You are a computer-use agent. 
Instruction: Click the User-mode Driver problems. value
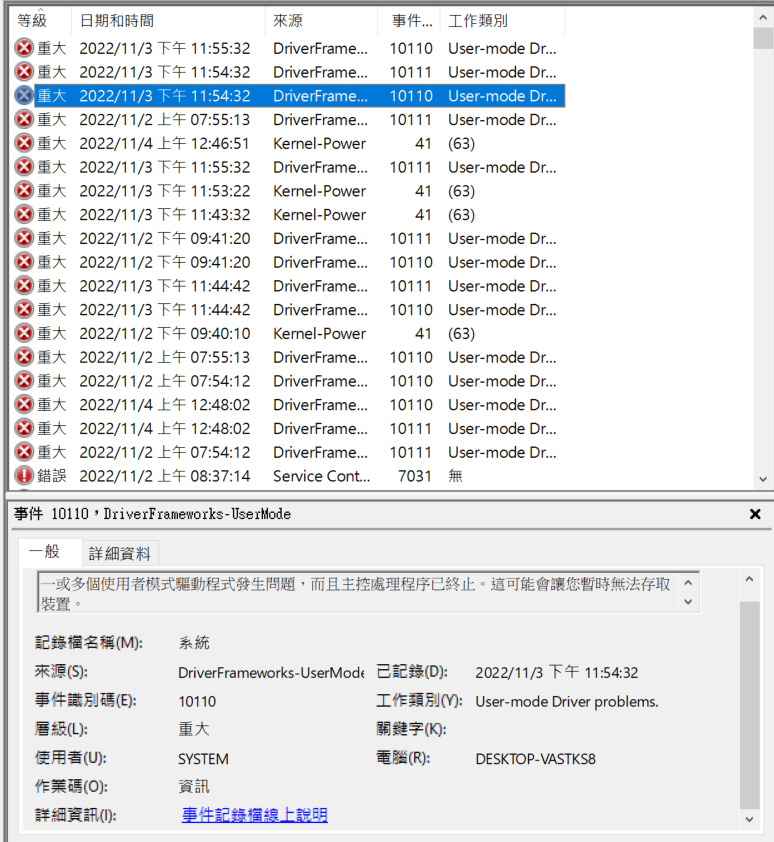click(567, 702)
